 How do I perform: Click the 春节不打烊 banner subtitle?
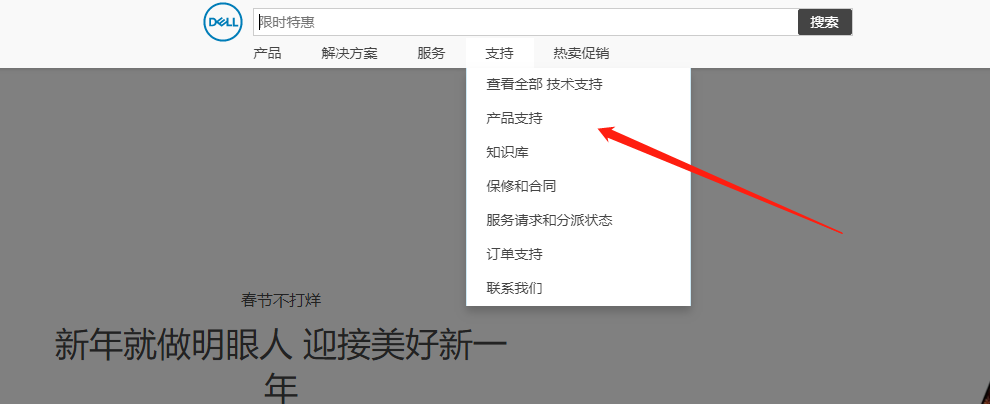(x=281, y=300)
